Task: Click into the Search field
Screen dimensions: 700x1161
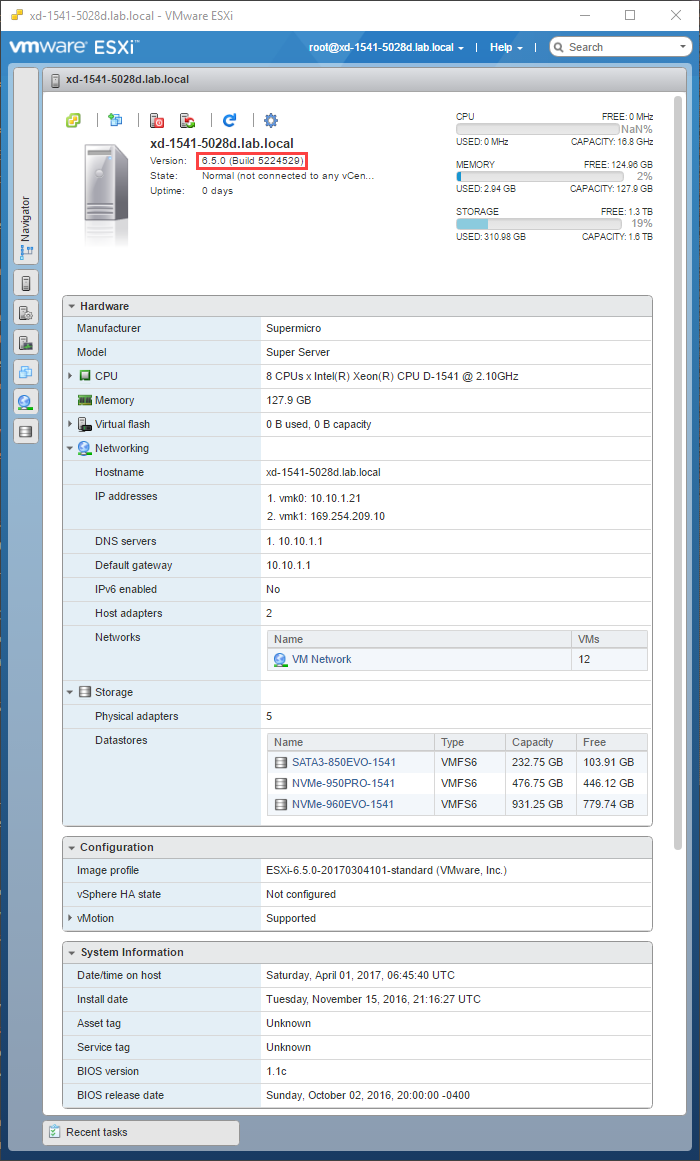Action: (x=621, y=47)
